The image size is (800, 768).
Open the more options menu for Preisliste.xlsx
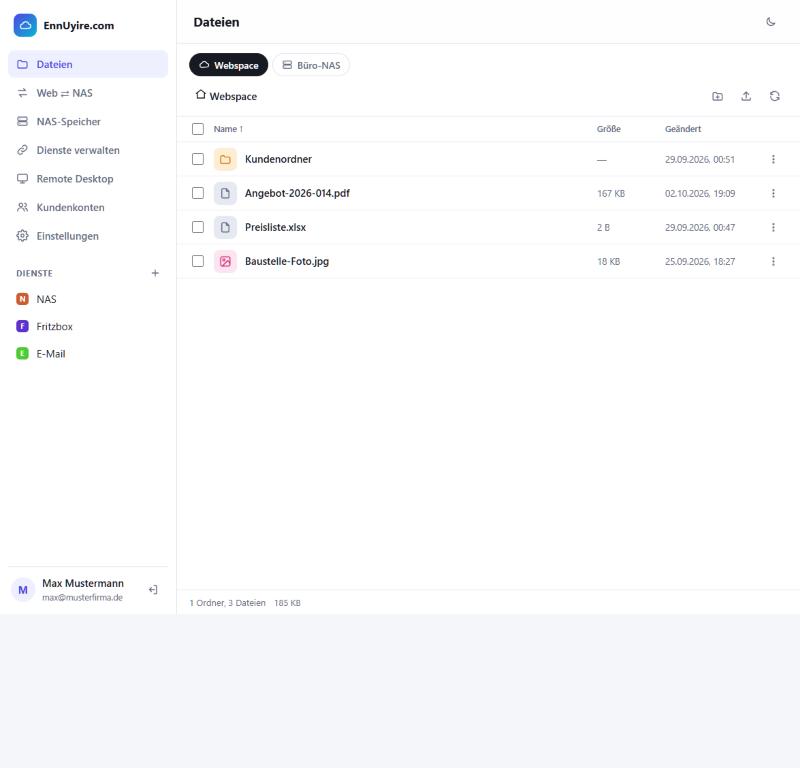[773, 227]
